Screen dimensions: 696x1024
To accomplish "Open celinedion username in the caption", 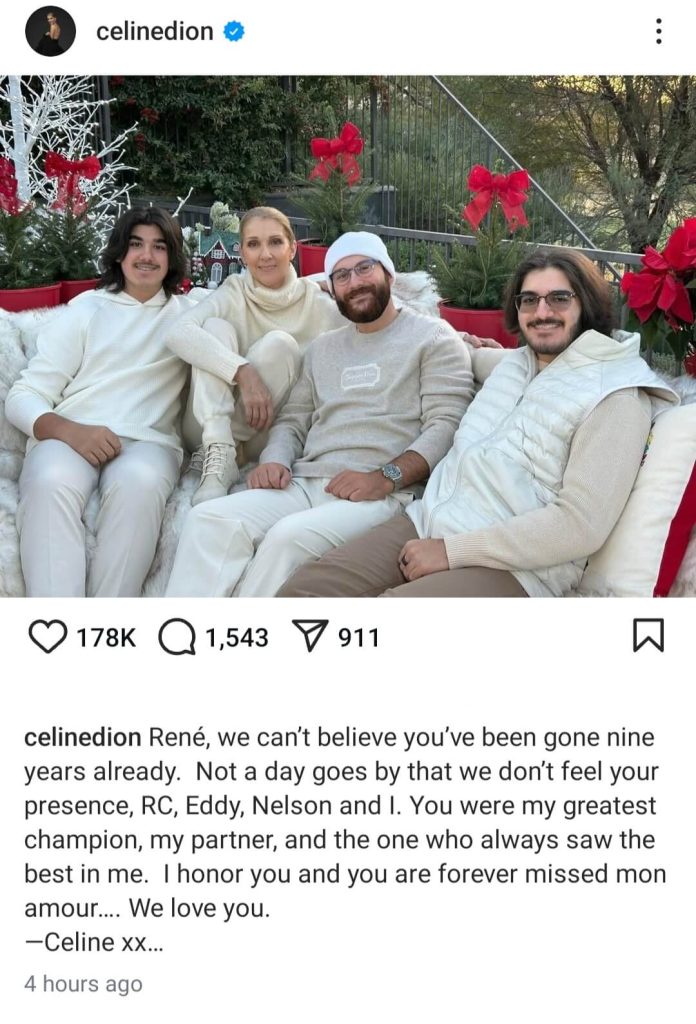I will tap(83, 737).
